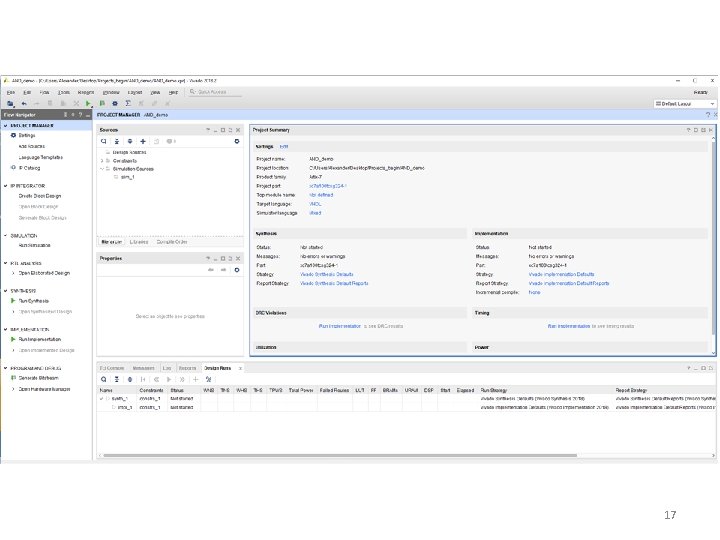Image resolution: width=720 pixels, height=540 pixels.
Task: Click Search icon in Design Runs toolbar
Action: 104,379
